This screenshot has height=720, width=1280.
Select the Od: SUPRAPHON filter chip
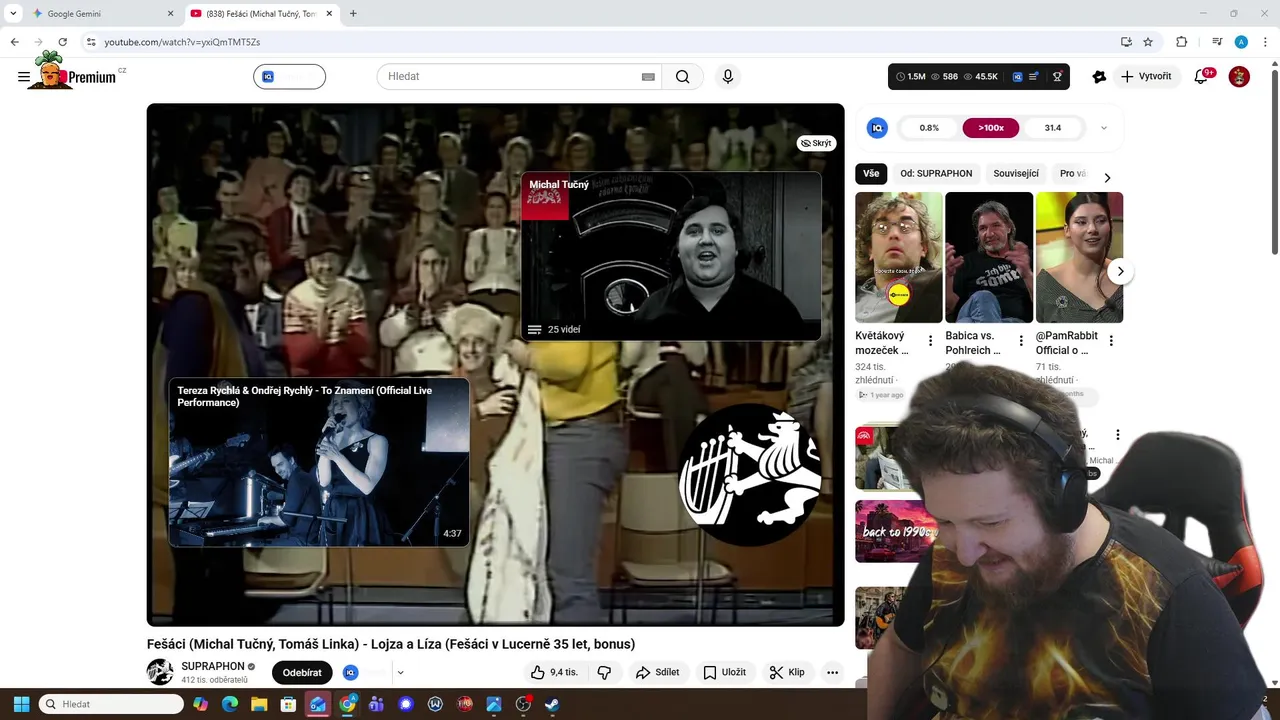tap(936, 174)
